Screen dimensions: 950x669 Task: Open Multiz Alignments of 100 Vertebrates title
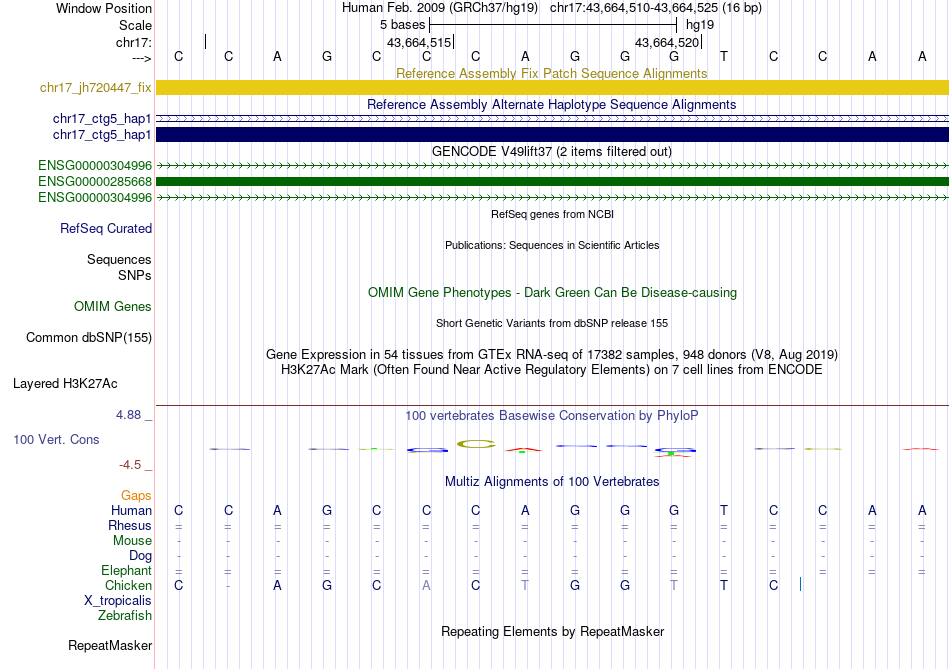pos(552,481)
